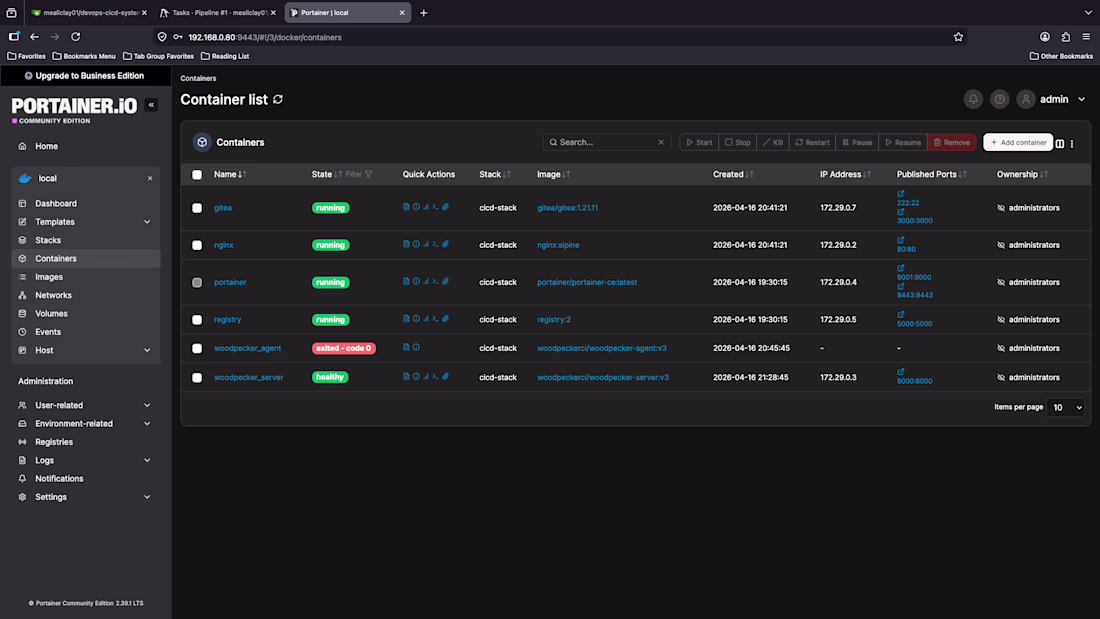Clear the search field with X
Viewport: 1100px width, 619px height.
(x=661, y=142)
